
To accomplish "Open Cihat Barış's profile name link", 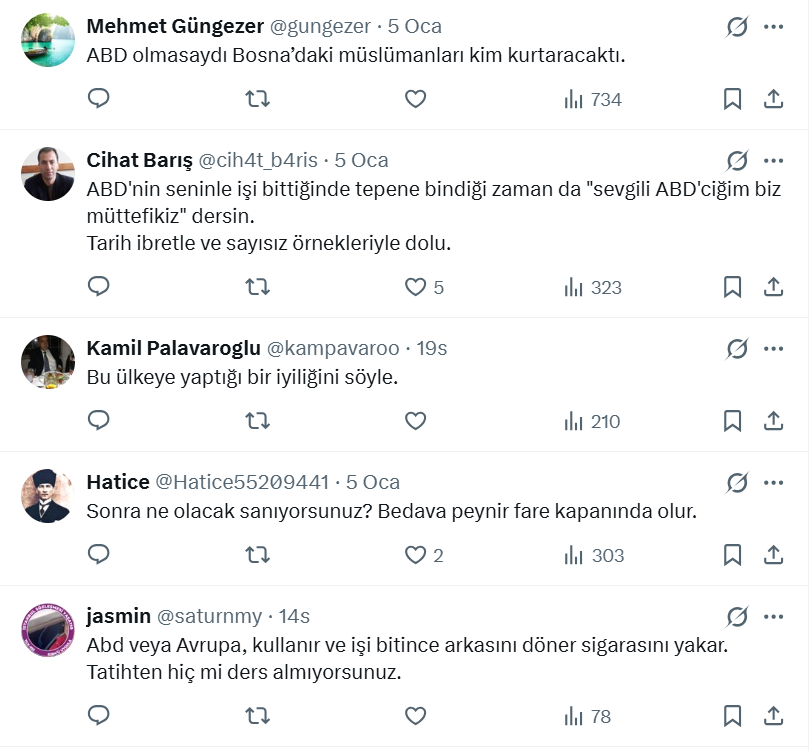I will pos(139,160).
